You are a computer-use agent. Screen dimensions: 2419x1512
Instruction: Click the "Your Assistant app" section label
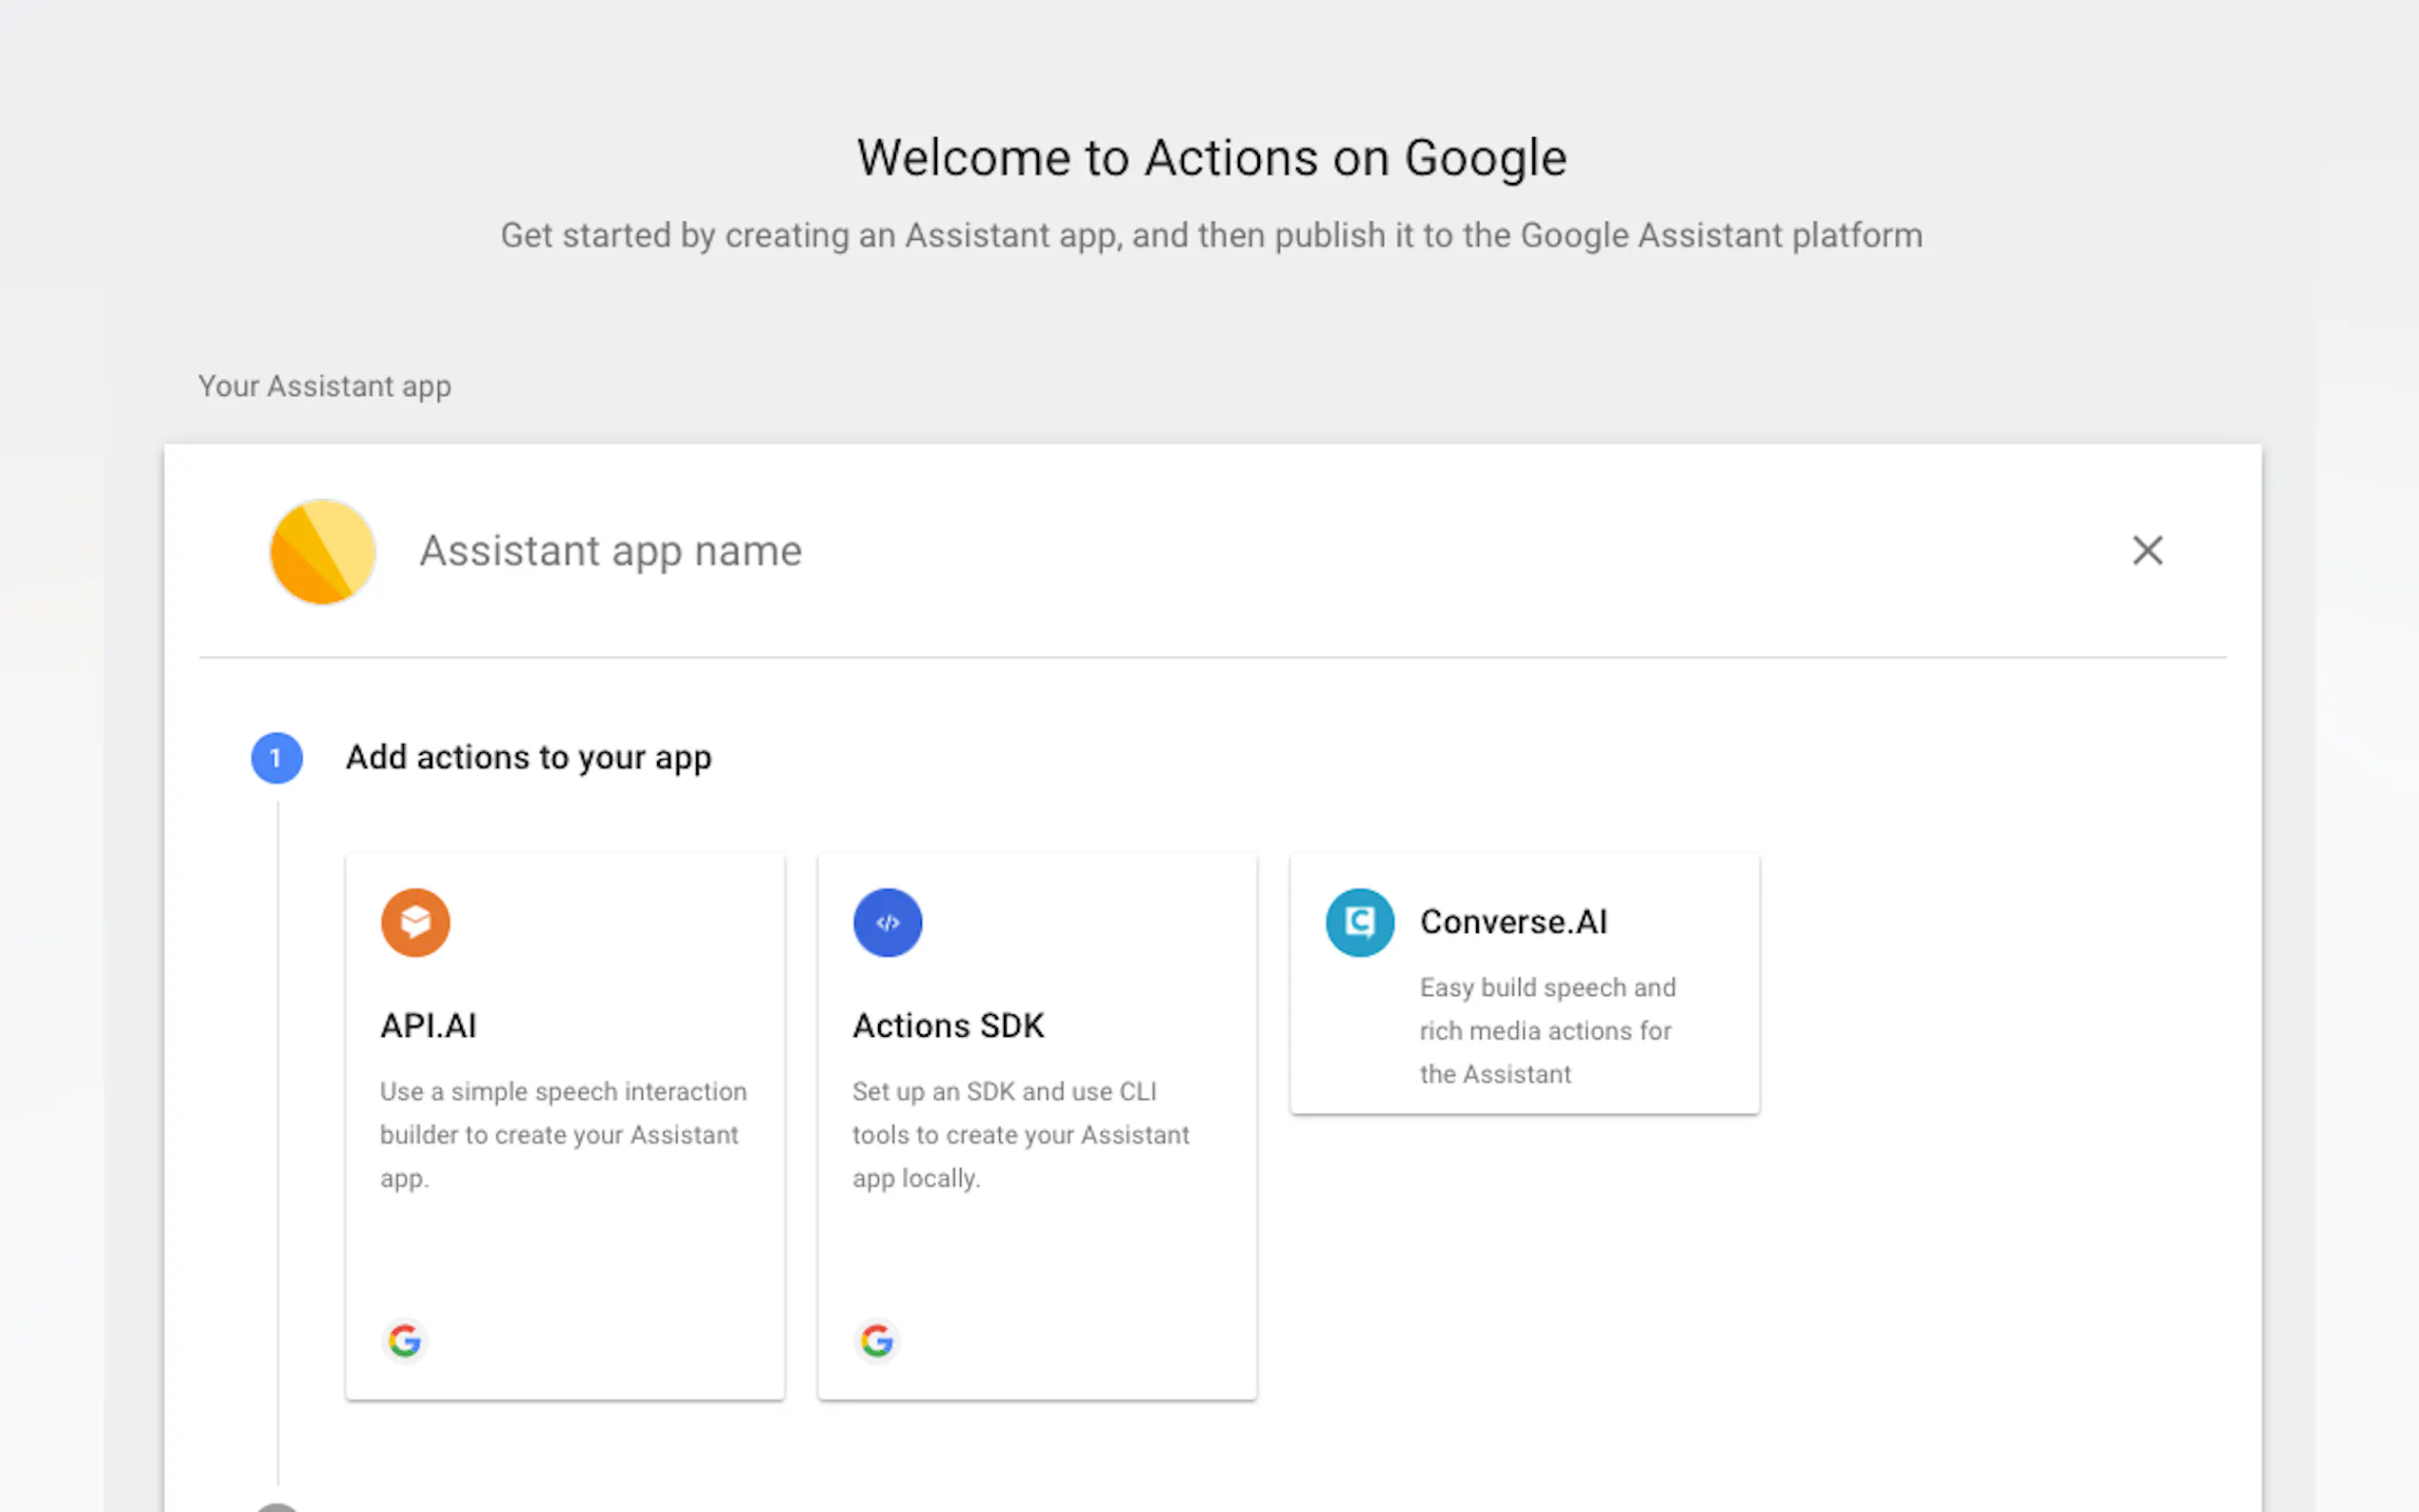324,386
